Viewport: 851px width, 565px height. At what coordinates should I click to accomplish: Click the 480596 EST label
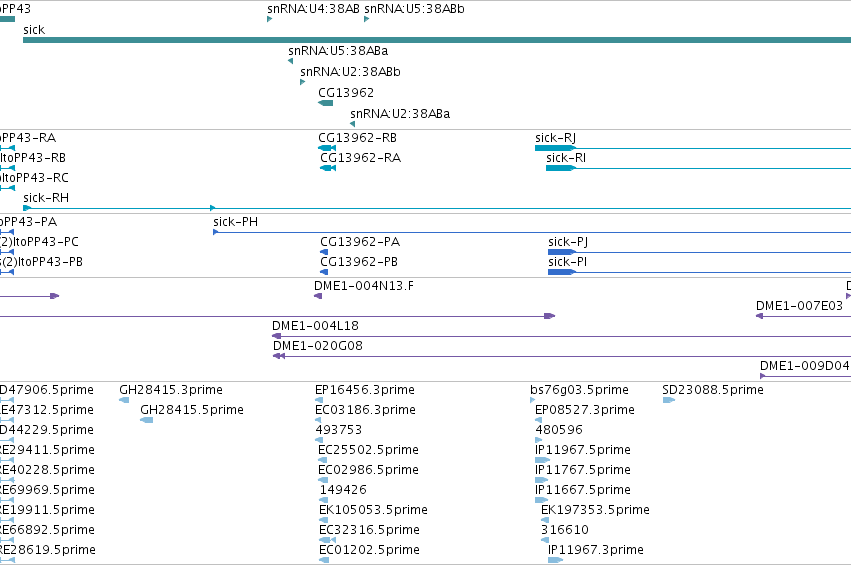[x=559, y=430]
